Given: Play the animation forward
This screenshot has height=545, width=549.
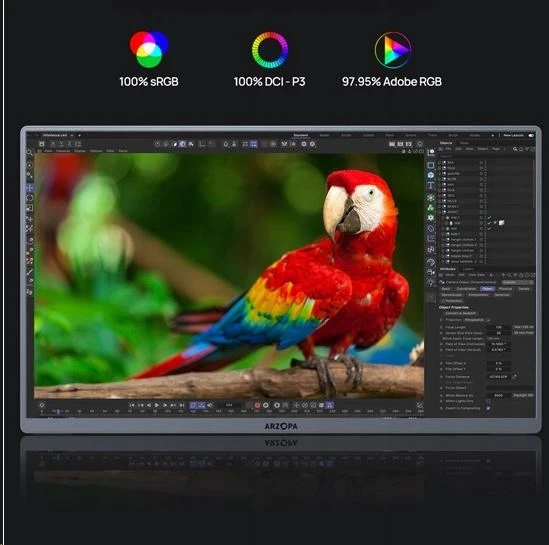Looking at the screenshot, I should coord(157,405).
